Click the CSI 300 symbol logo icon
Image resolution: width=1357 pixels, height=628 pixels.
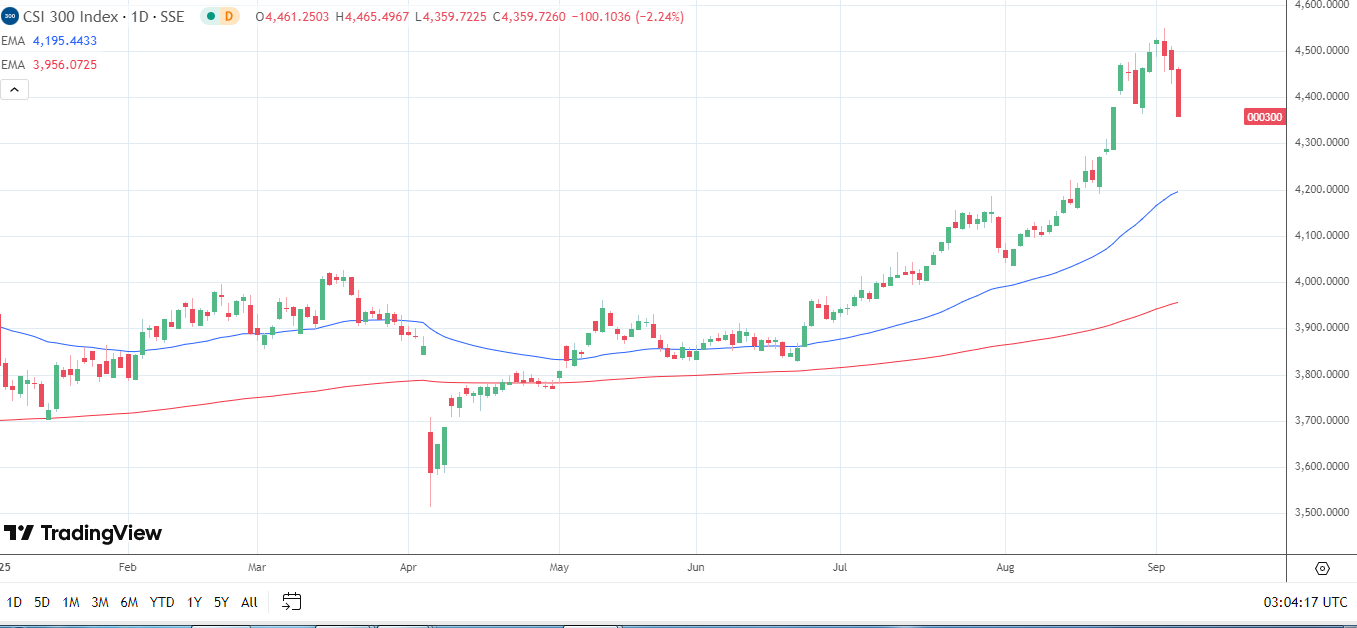click(10, 16)
